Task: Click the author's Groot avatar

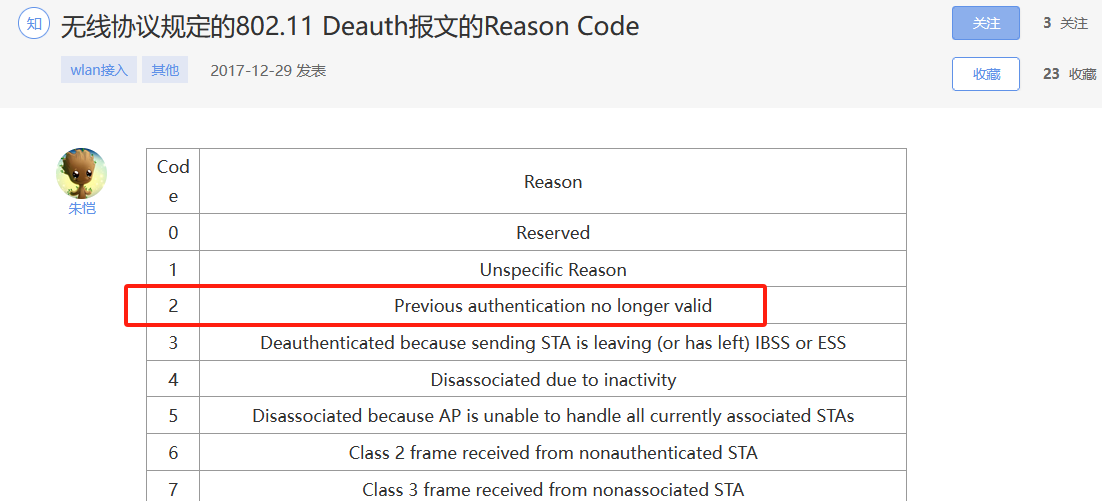Action: click(x=82, y=173)
